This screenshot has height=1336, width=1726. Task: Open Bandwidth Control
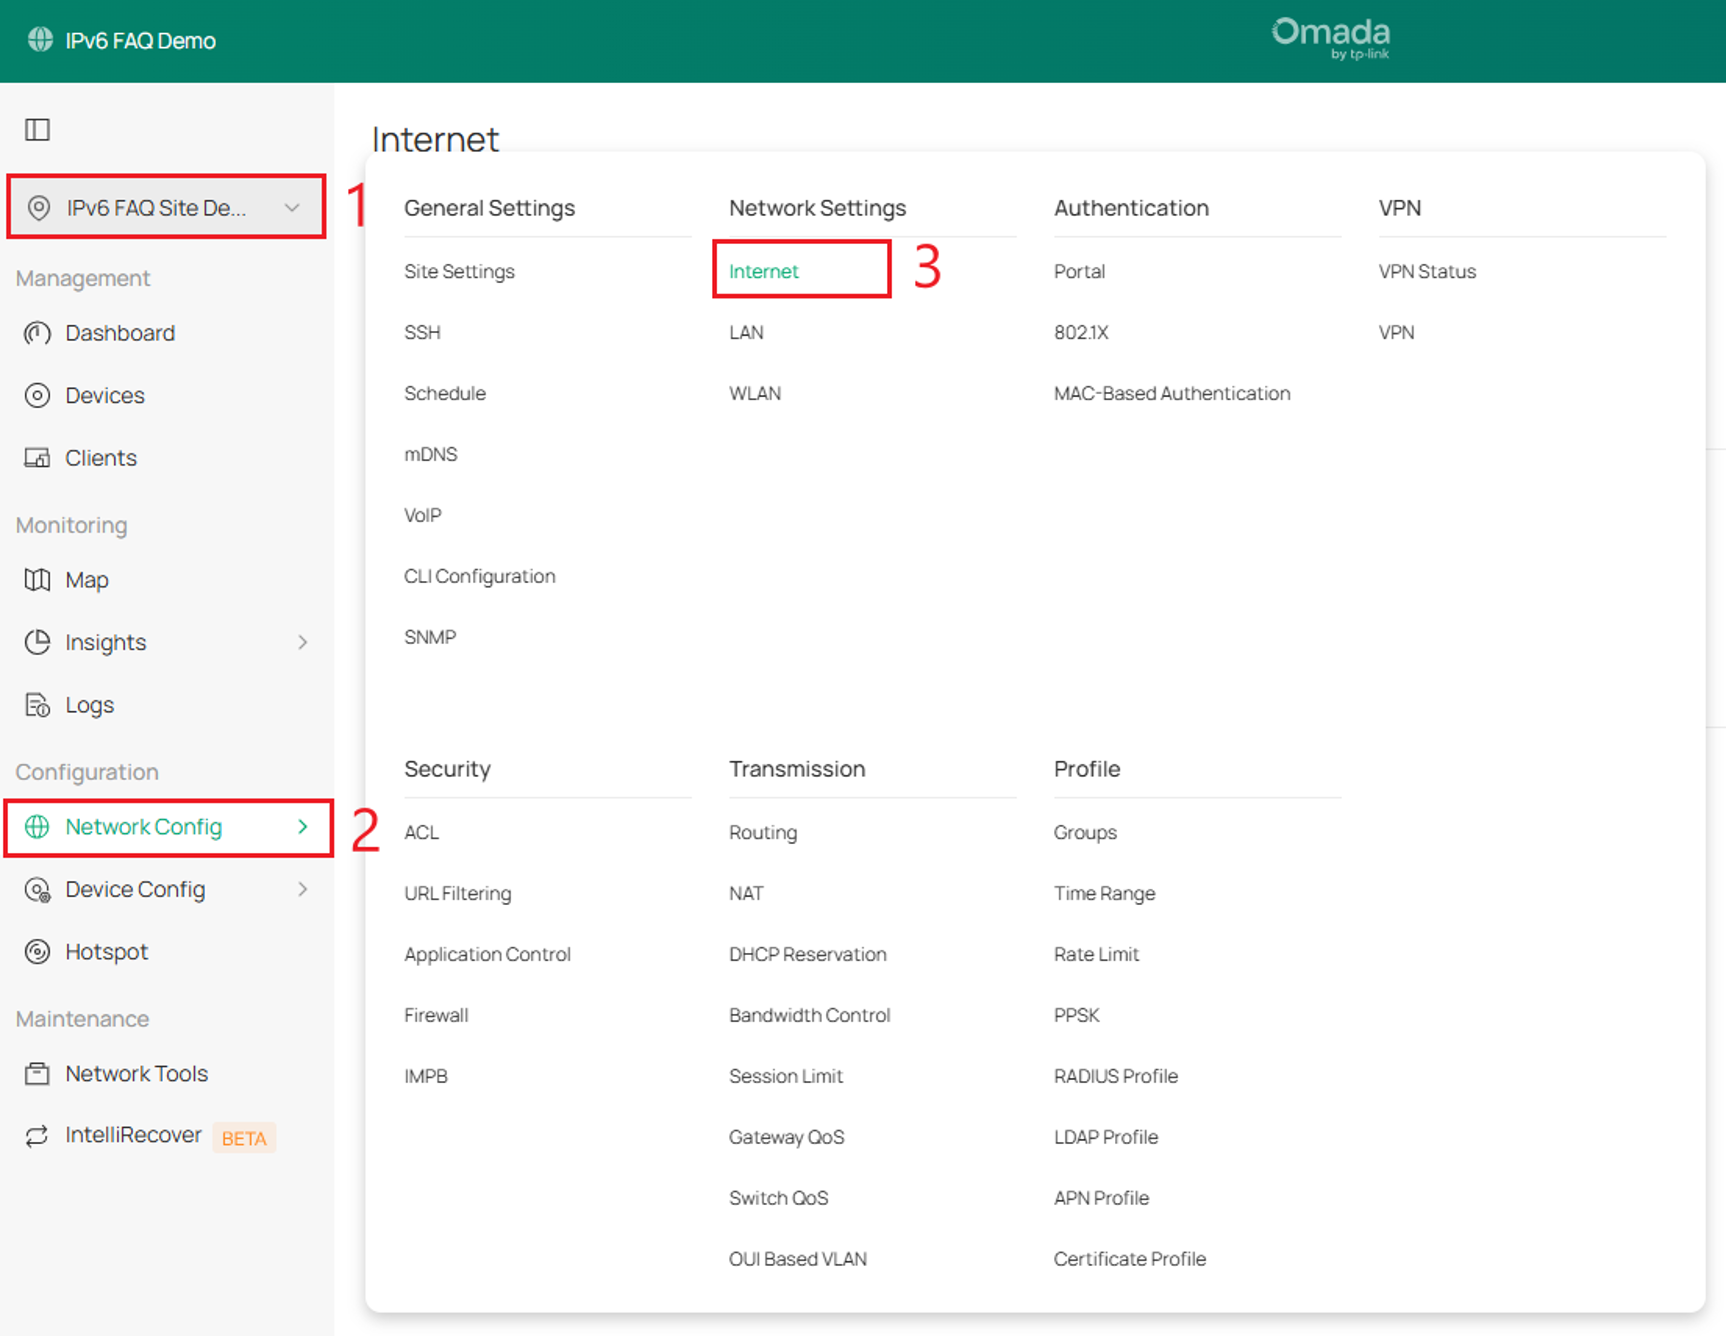[810, 1015]
